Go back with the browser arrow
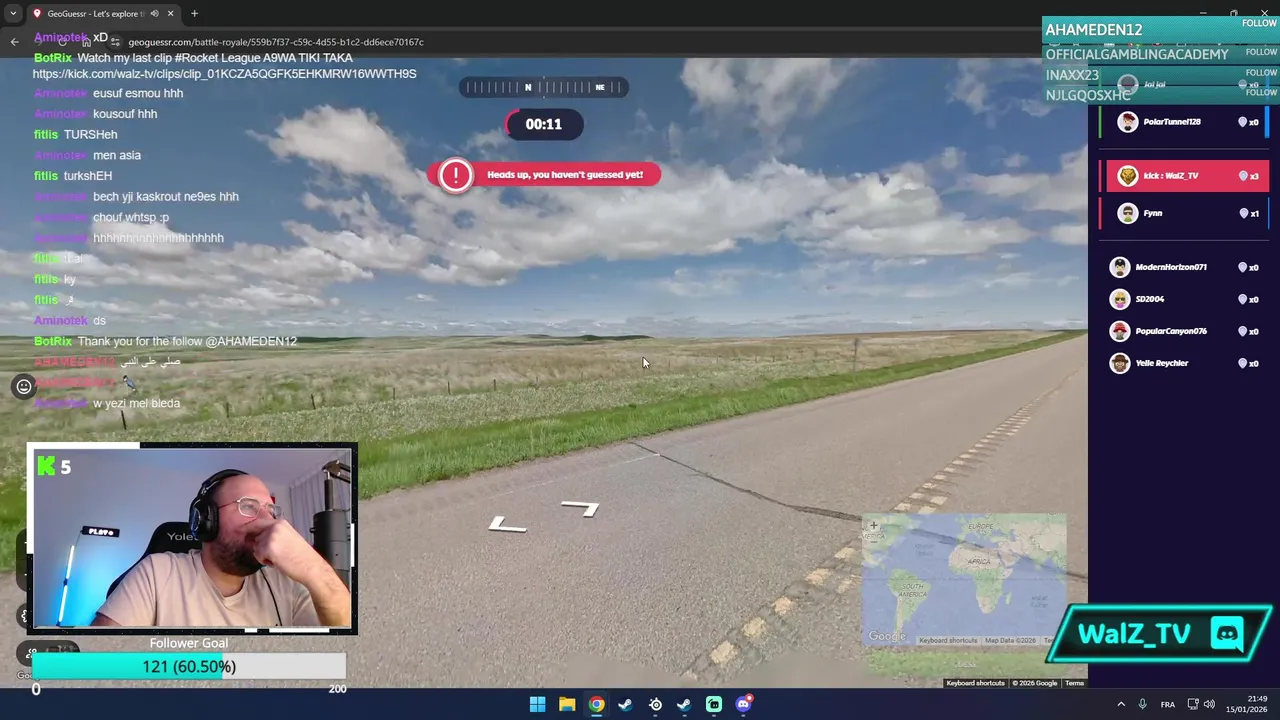The width and height of the screenshot is (1280, 720). click(14, 42)
